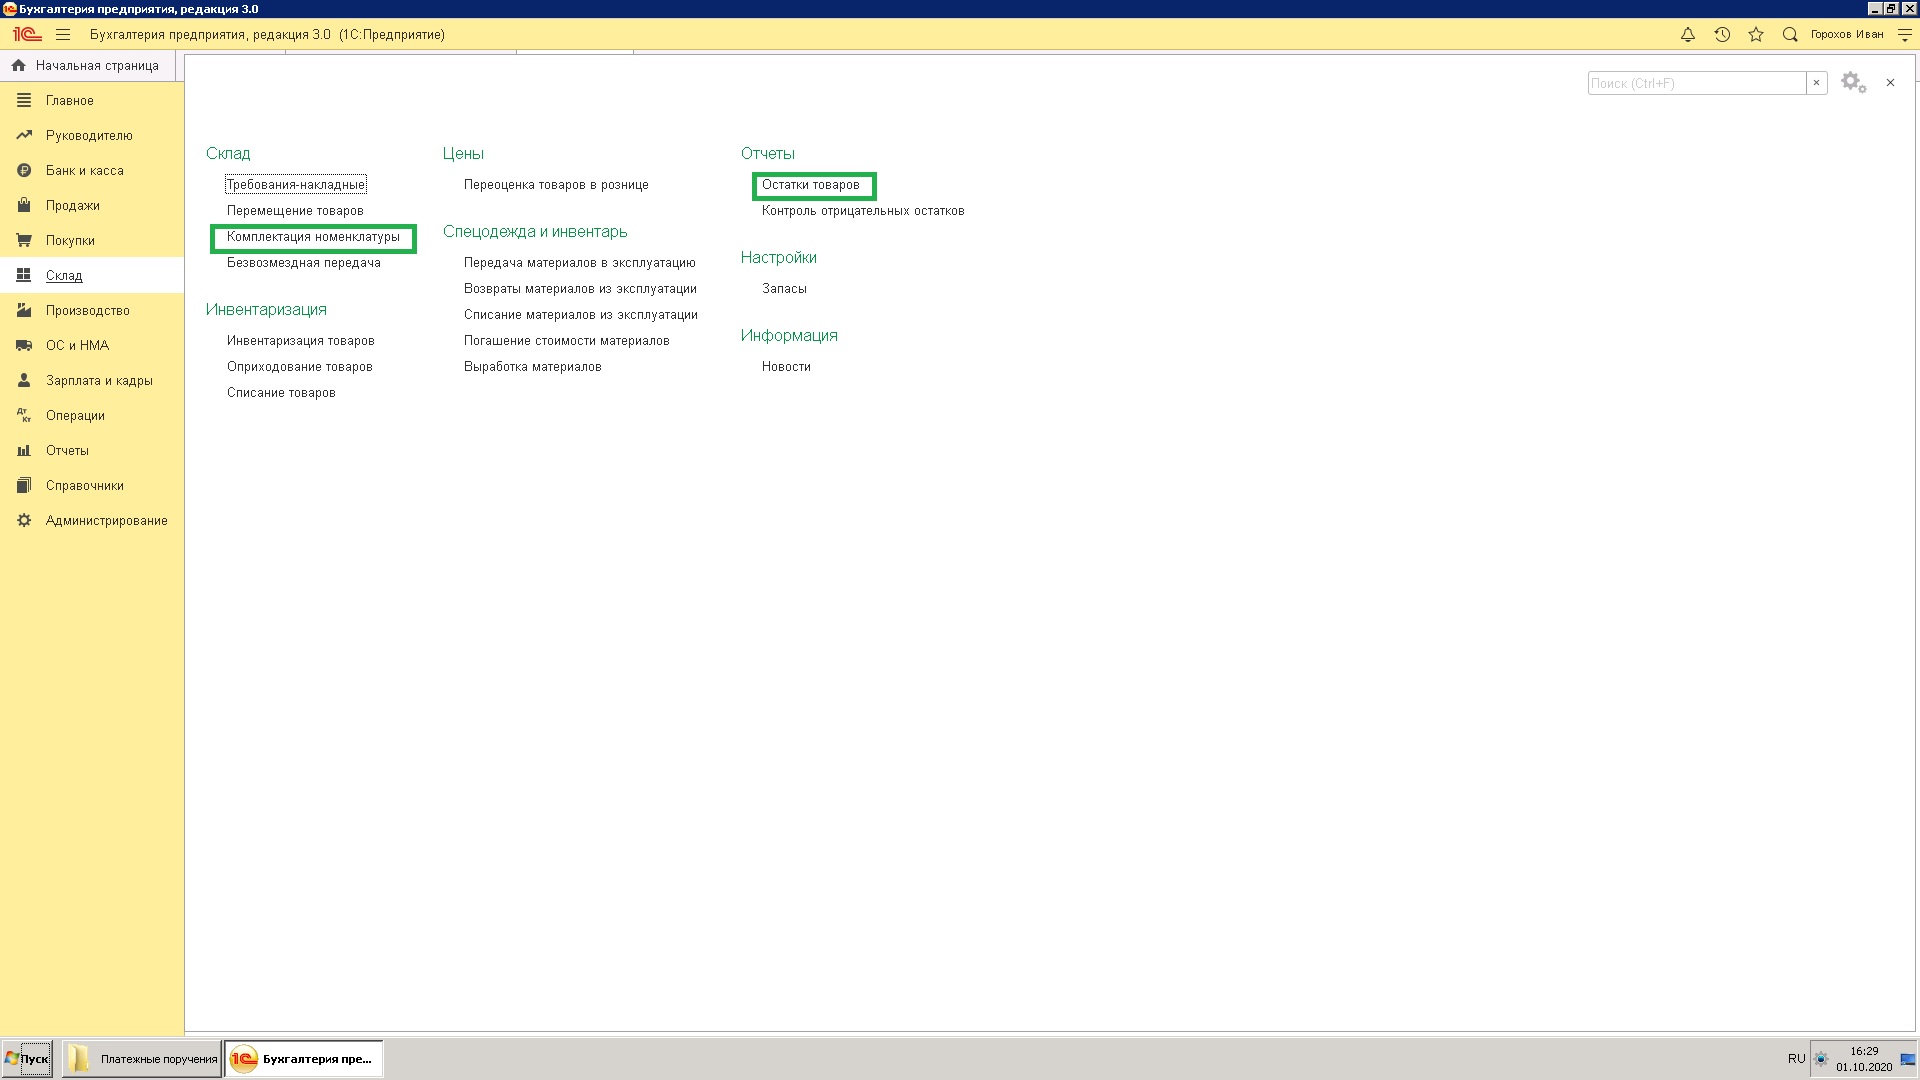Viewport: 1920px width, 1080px height.
Task: Expand the service menu next to Горохов Иван
Action: click(1905, 34)
